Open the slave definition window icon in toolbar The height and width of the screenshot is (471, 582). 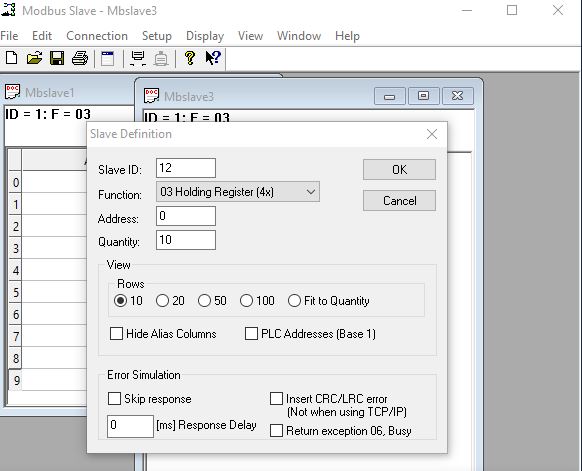tap(108, 58)
